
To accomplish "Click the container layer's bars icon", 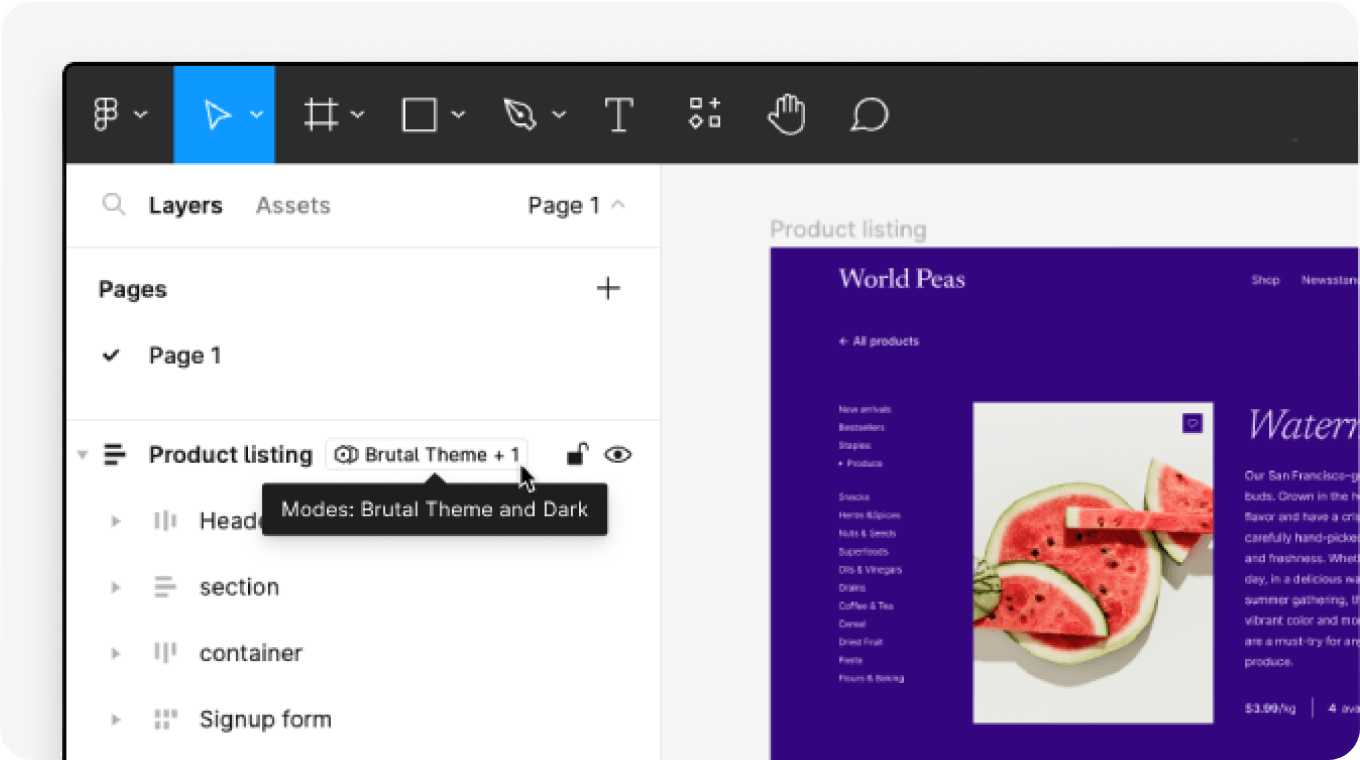I will coord(165,653).
